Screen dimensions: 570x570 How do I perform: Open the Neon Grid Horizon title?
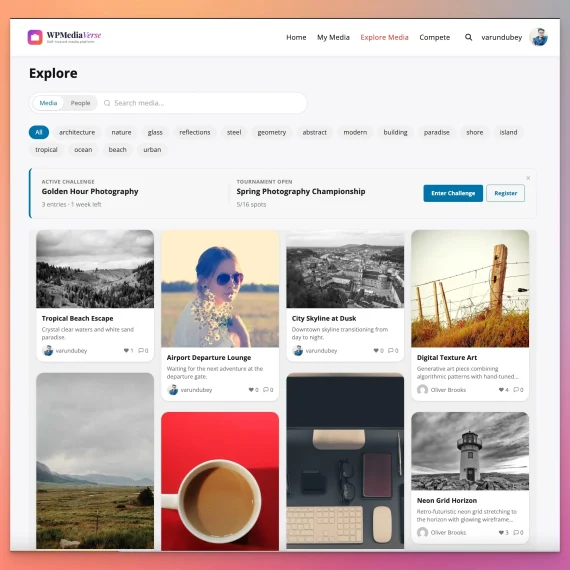click(x=447, y=501)
